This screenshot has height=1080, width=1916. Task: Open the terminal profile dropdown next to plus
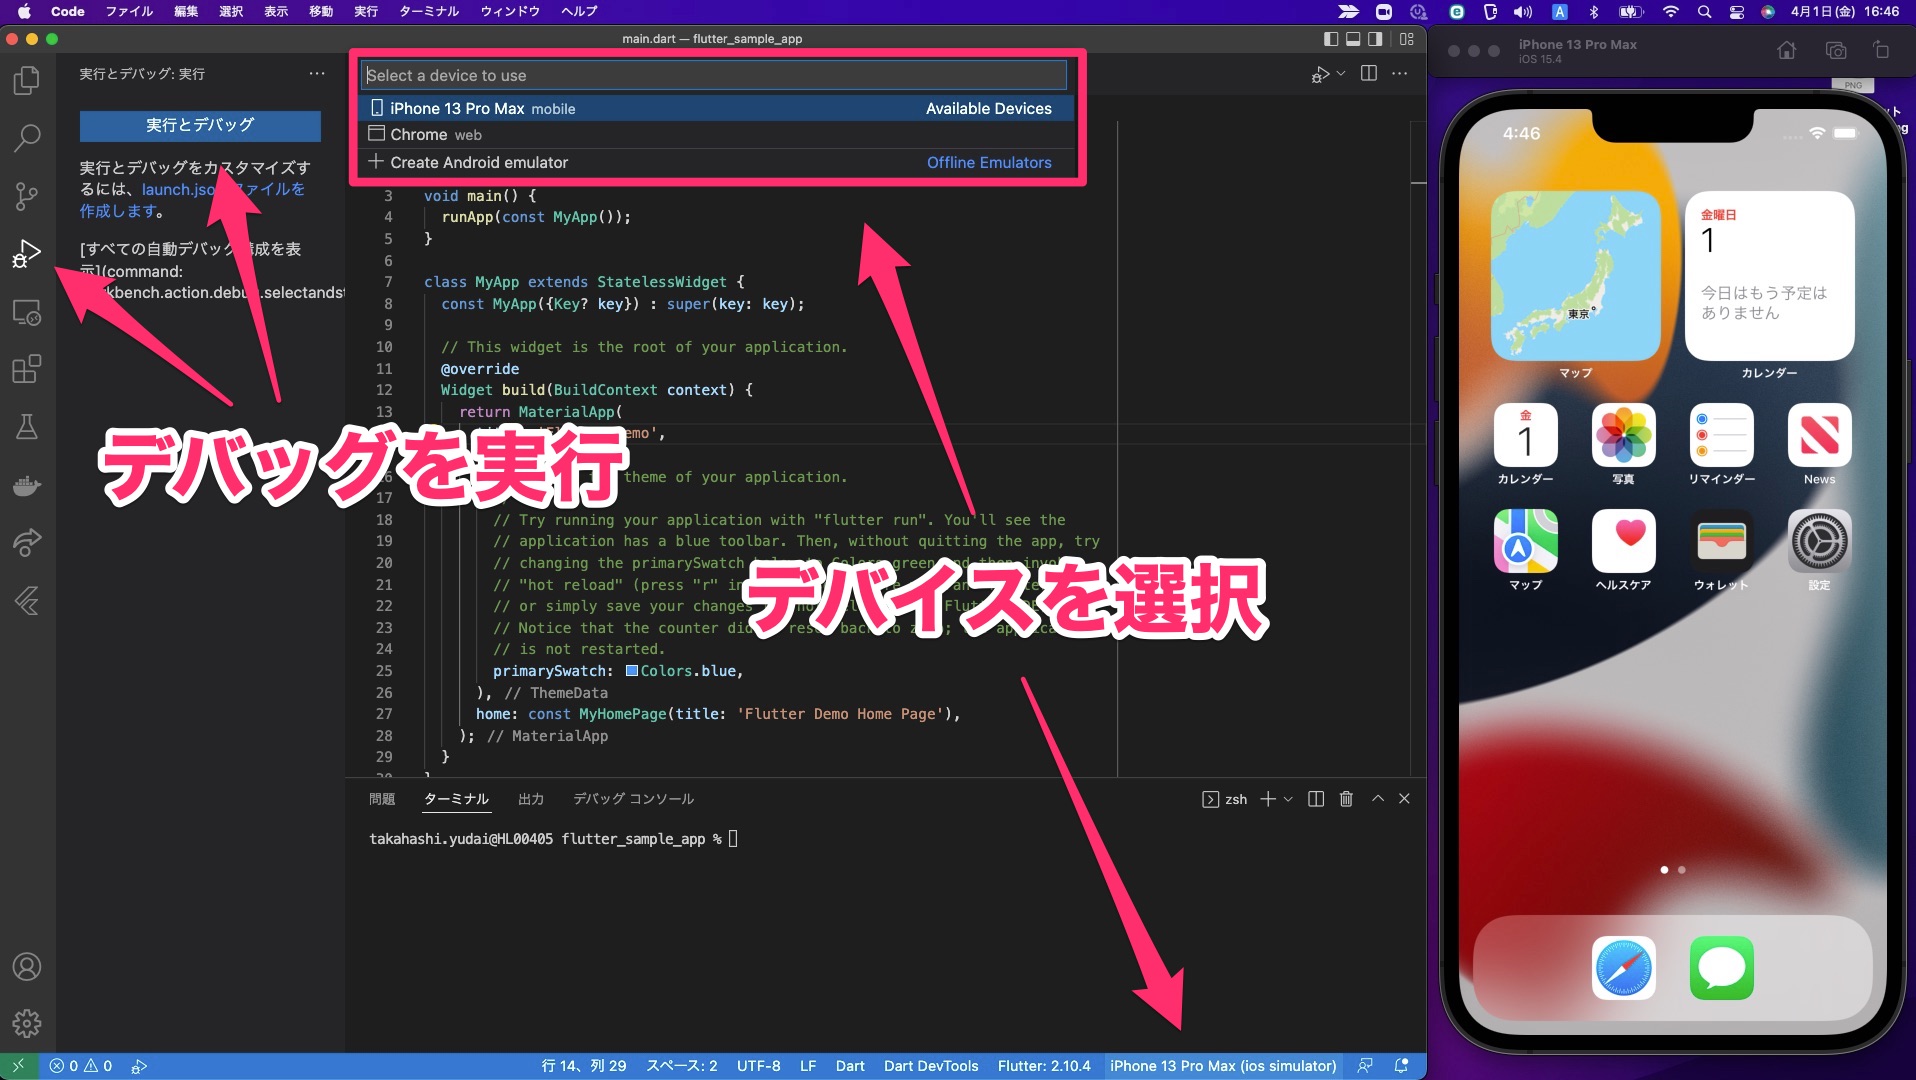pos(1289,799)
